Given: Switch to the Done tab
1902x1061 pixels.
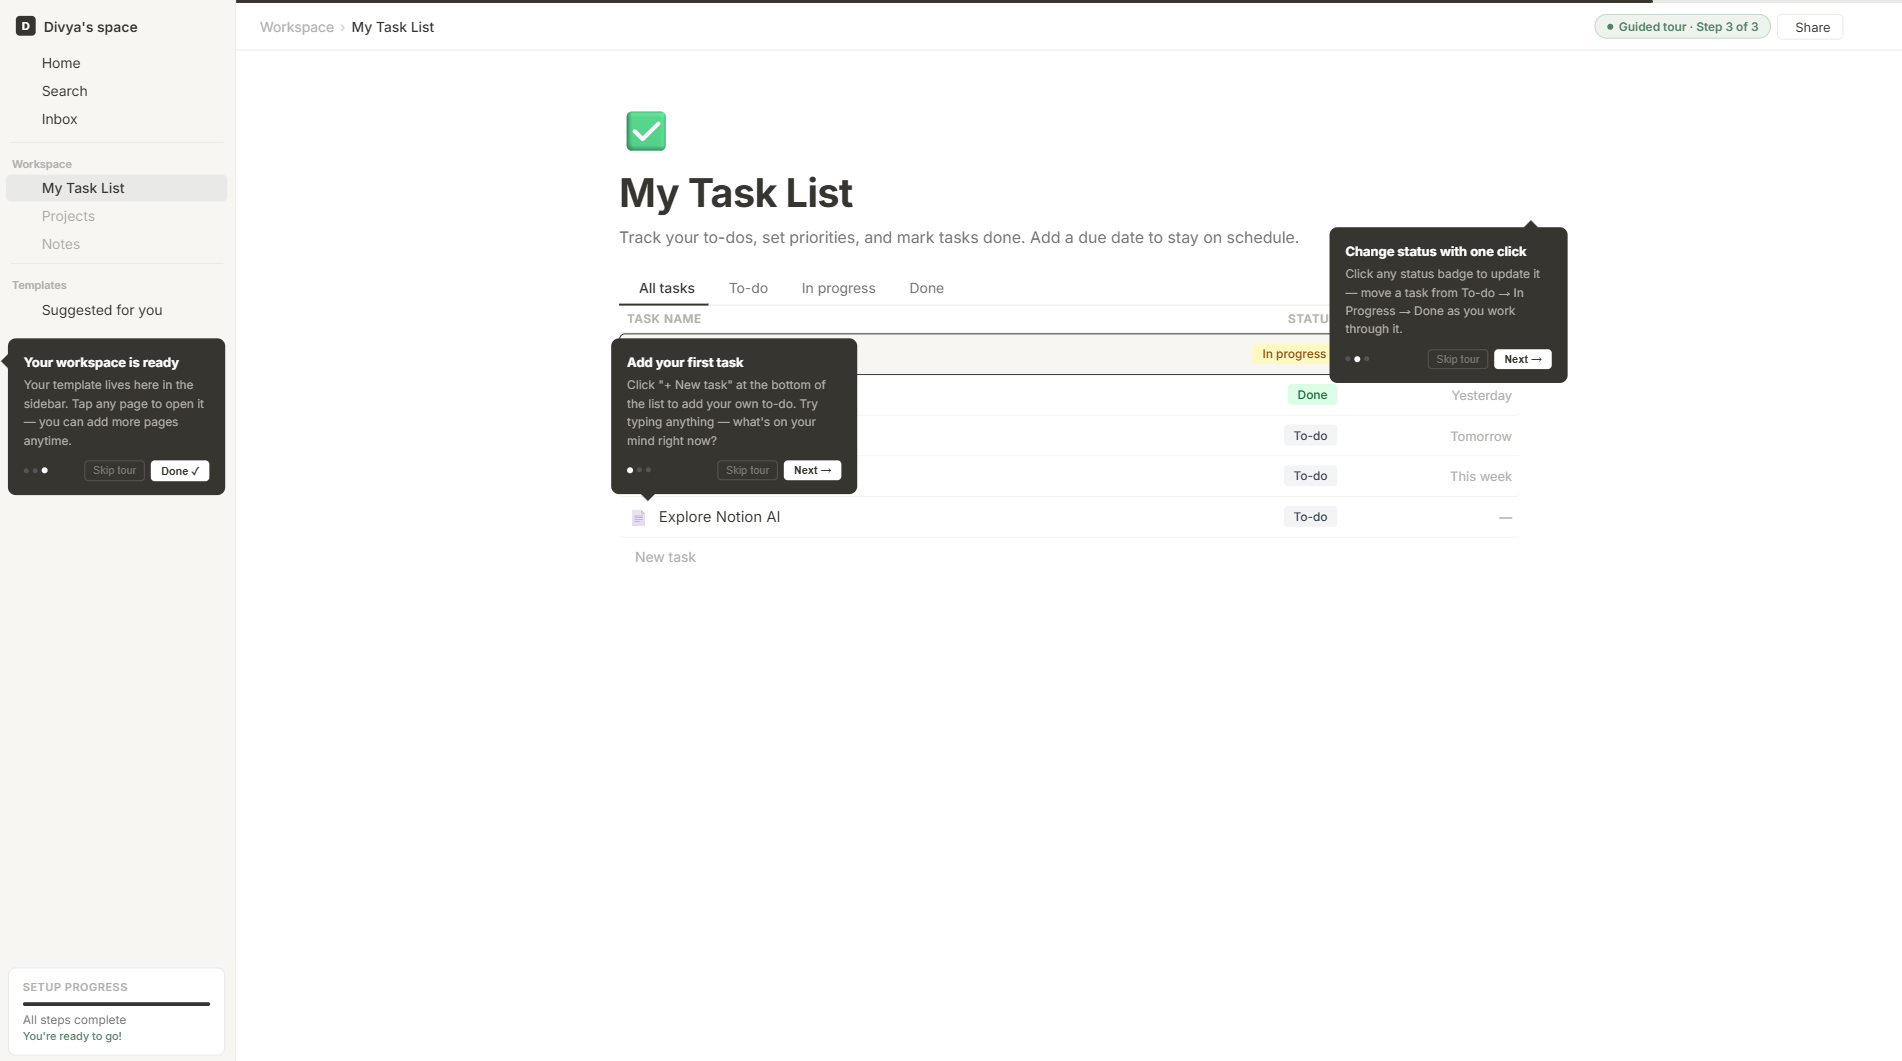Looking at the screenshot, I should click(926, 288).
